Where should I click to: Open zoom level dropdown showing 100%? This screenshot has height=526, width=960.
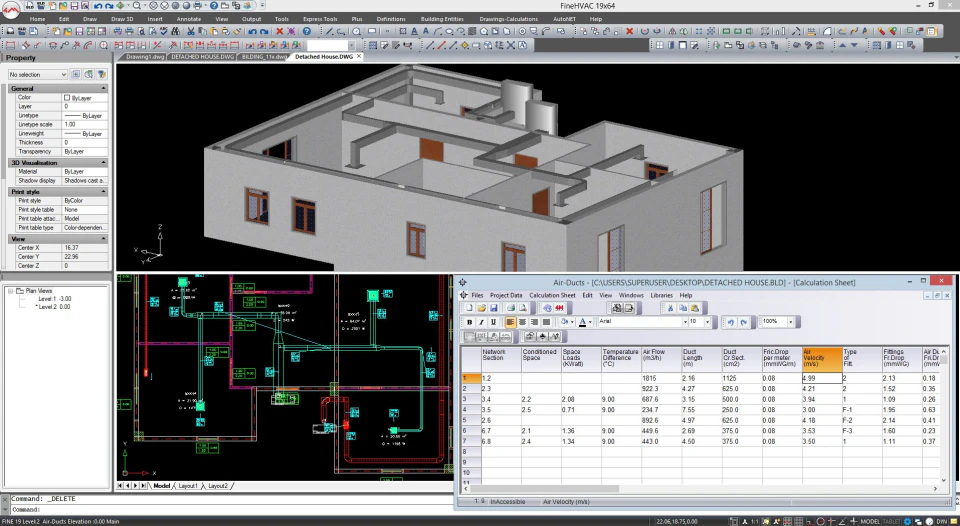pyautogui.click(x=790, y=321)
